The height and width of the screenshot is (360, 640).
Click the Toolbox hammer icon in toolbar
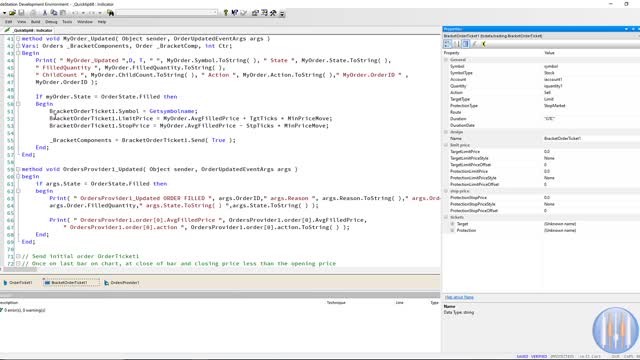click(x=273, y=13)
